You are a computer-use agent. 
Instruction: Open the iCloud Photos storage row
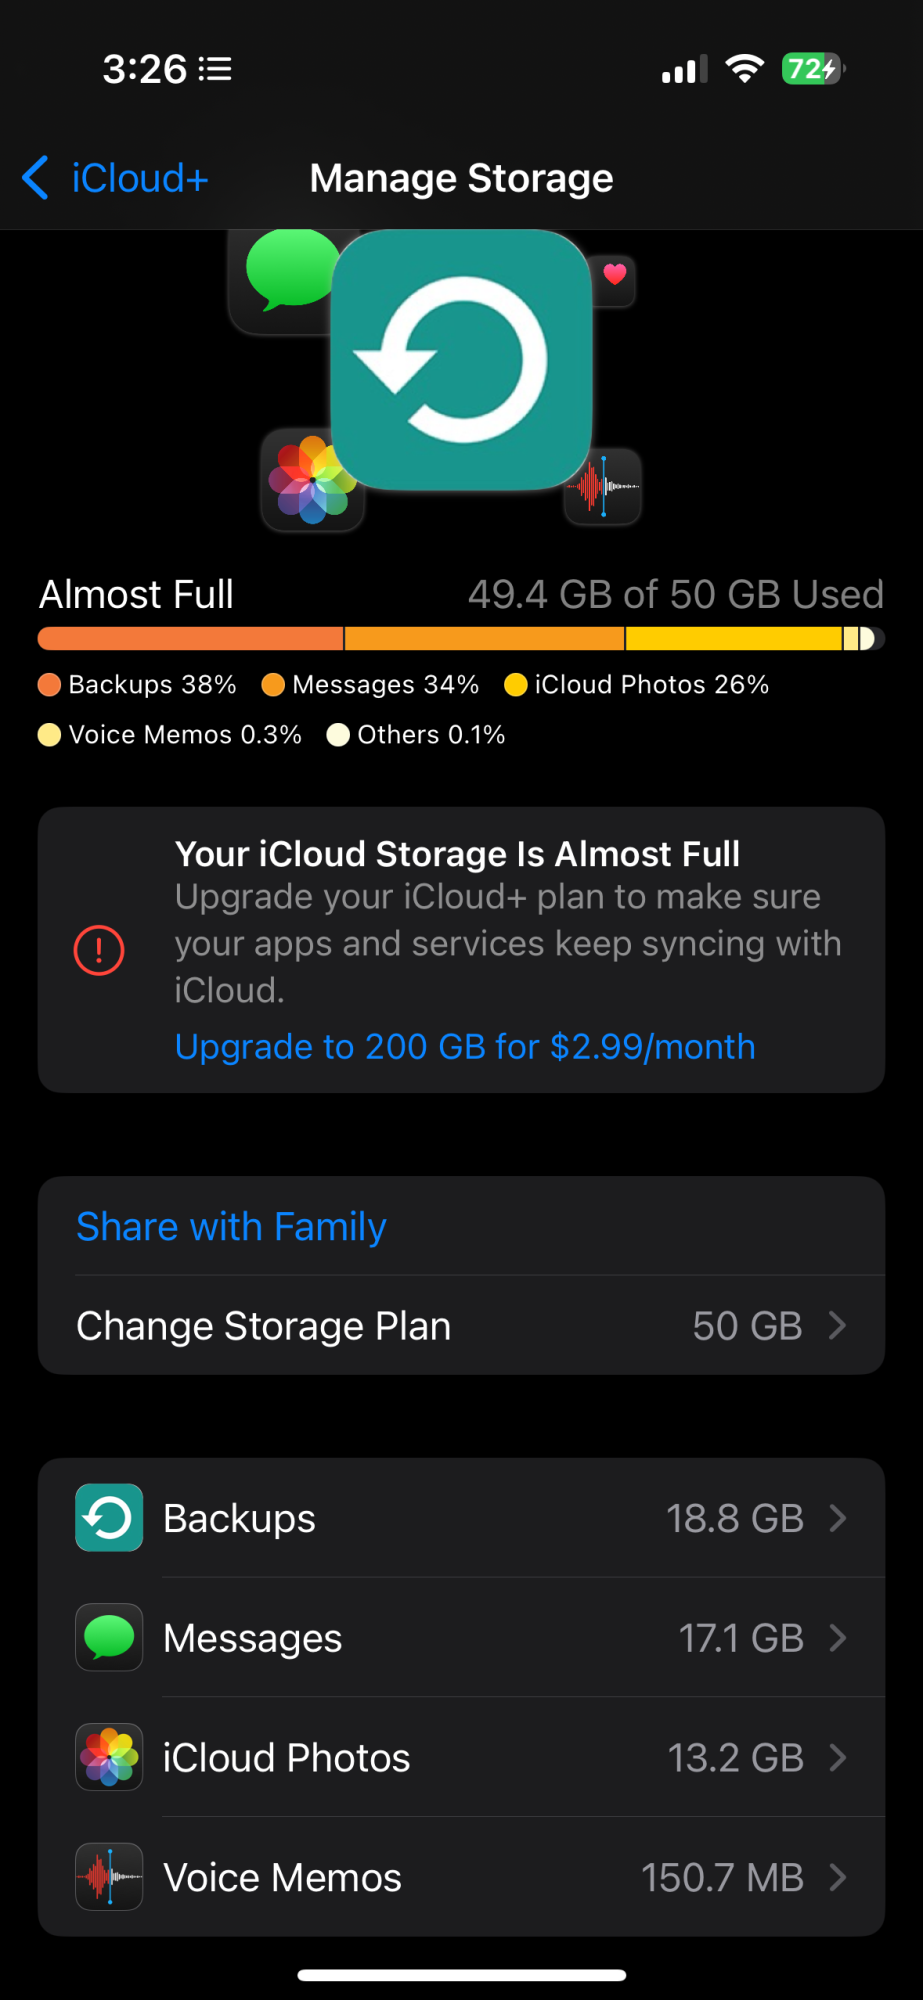point(461,1757)
